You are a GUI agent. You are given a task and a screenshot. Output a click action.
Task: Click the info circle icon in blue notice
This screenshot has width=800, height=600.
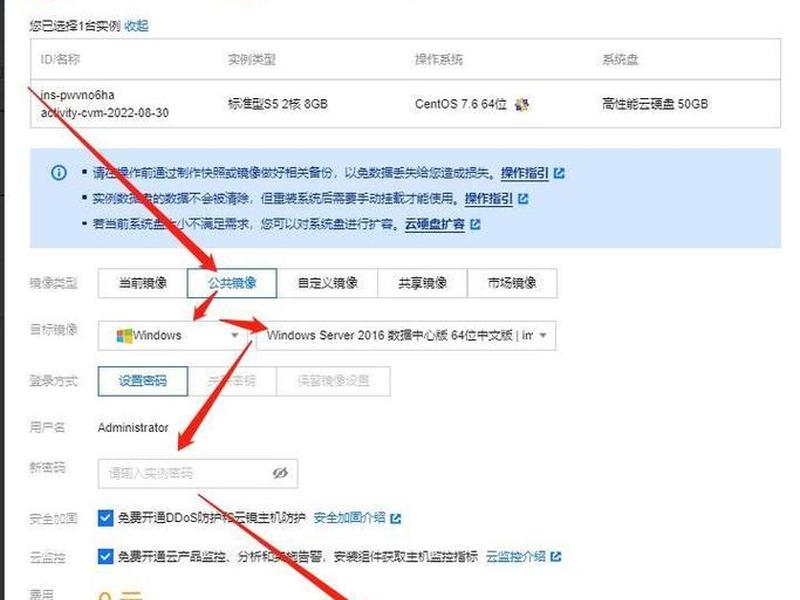[x=59, y=172]
